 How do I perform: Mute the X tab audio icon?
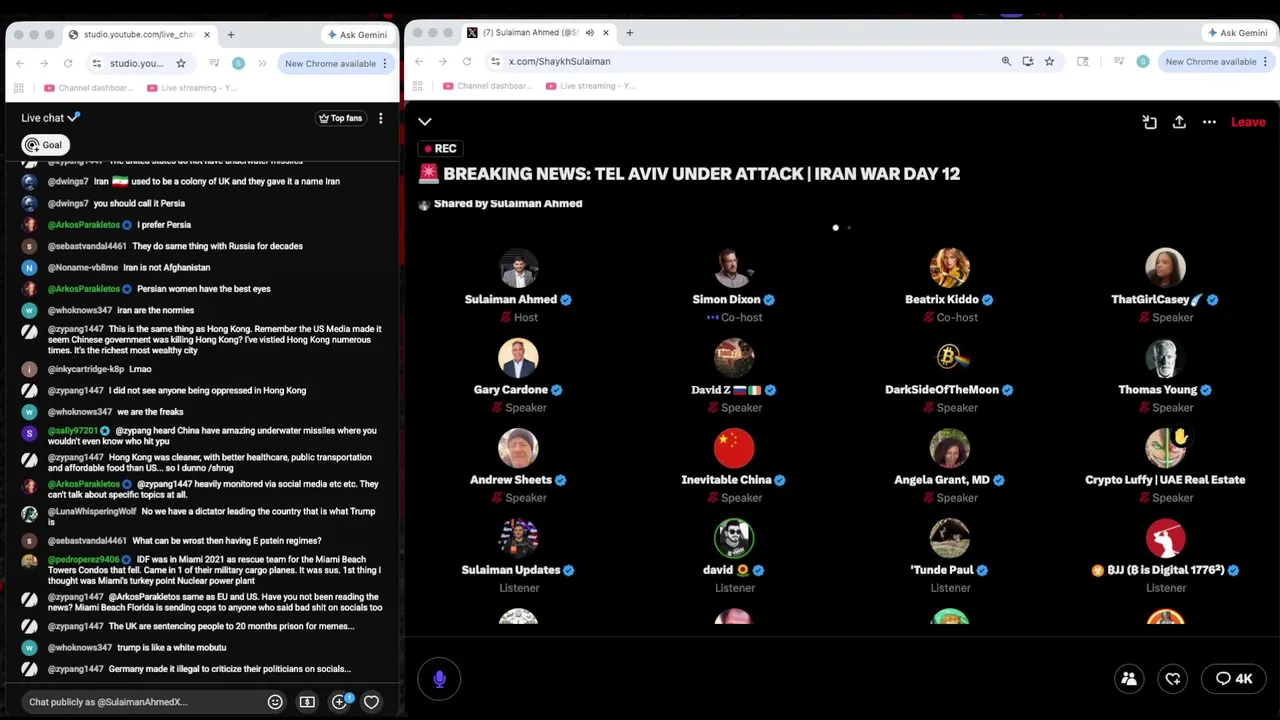coord(590,33)
